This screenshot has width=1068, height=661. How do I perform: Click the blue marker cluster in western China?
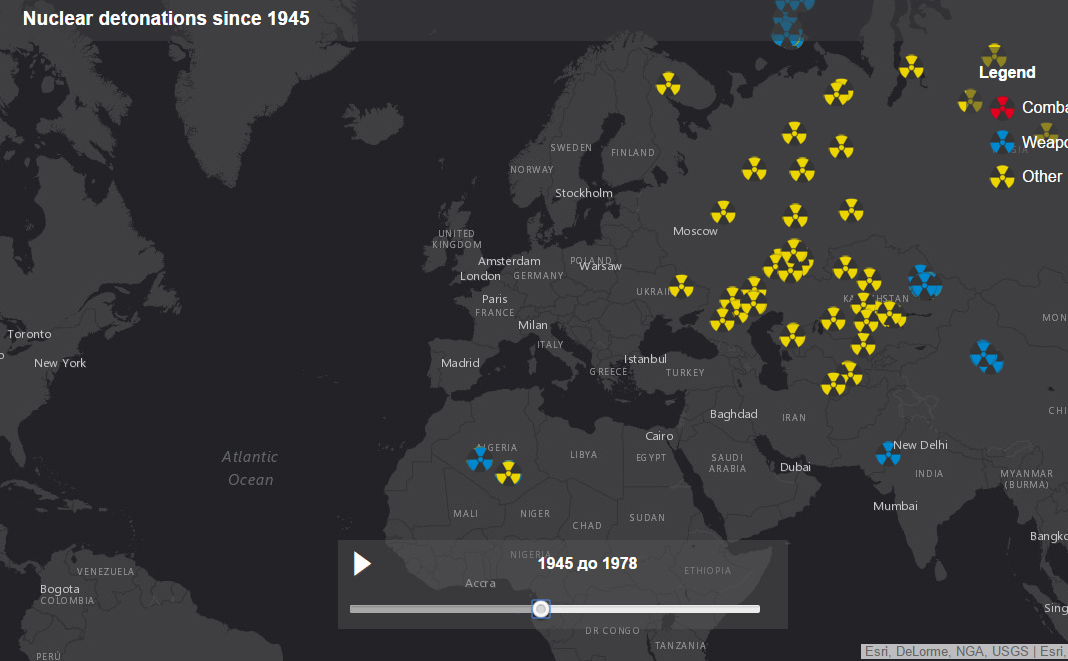(985, 356)
